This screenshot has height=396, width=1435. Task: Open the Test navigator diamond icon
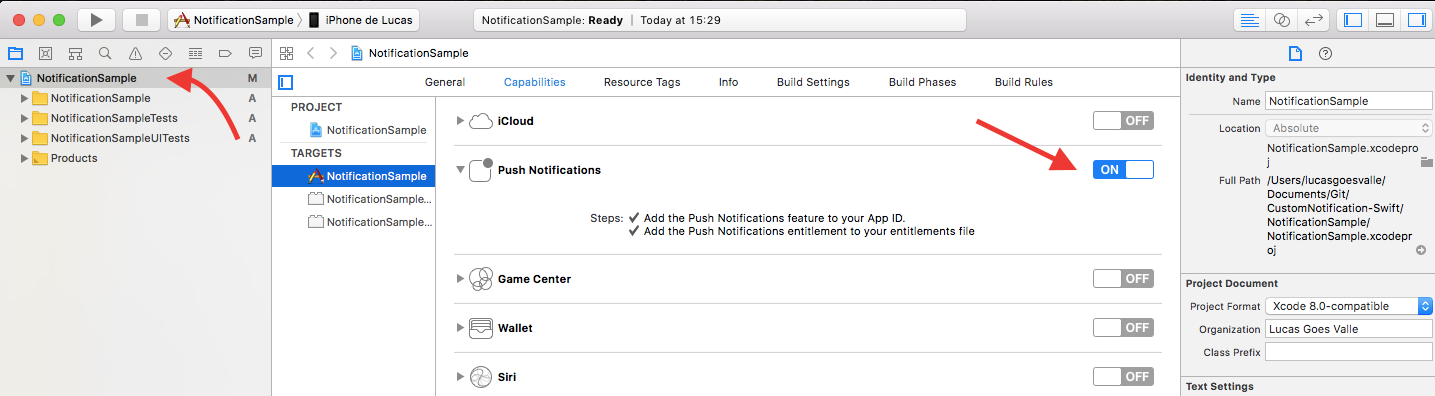(165, 53)
